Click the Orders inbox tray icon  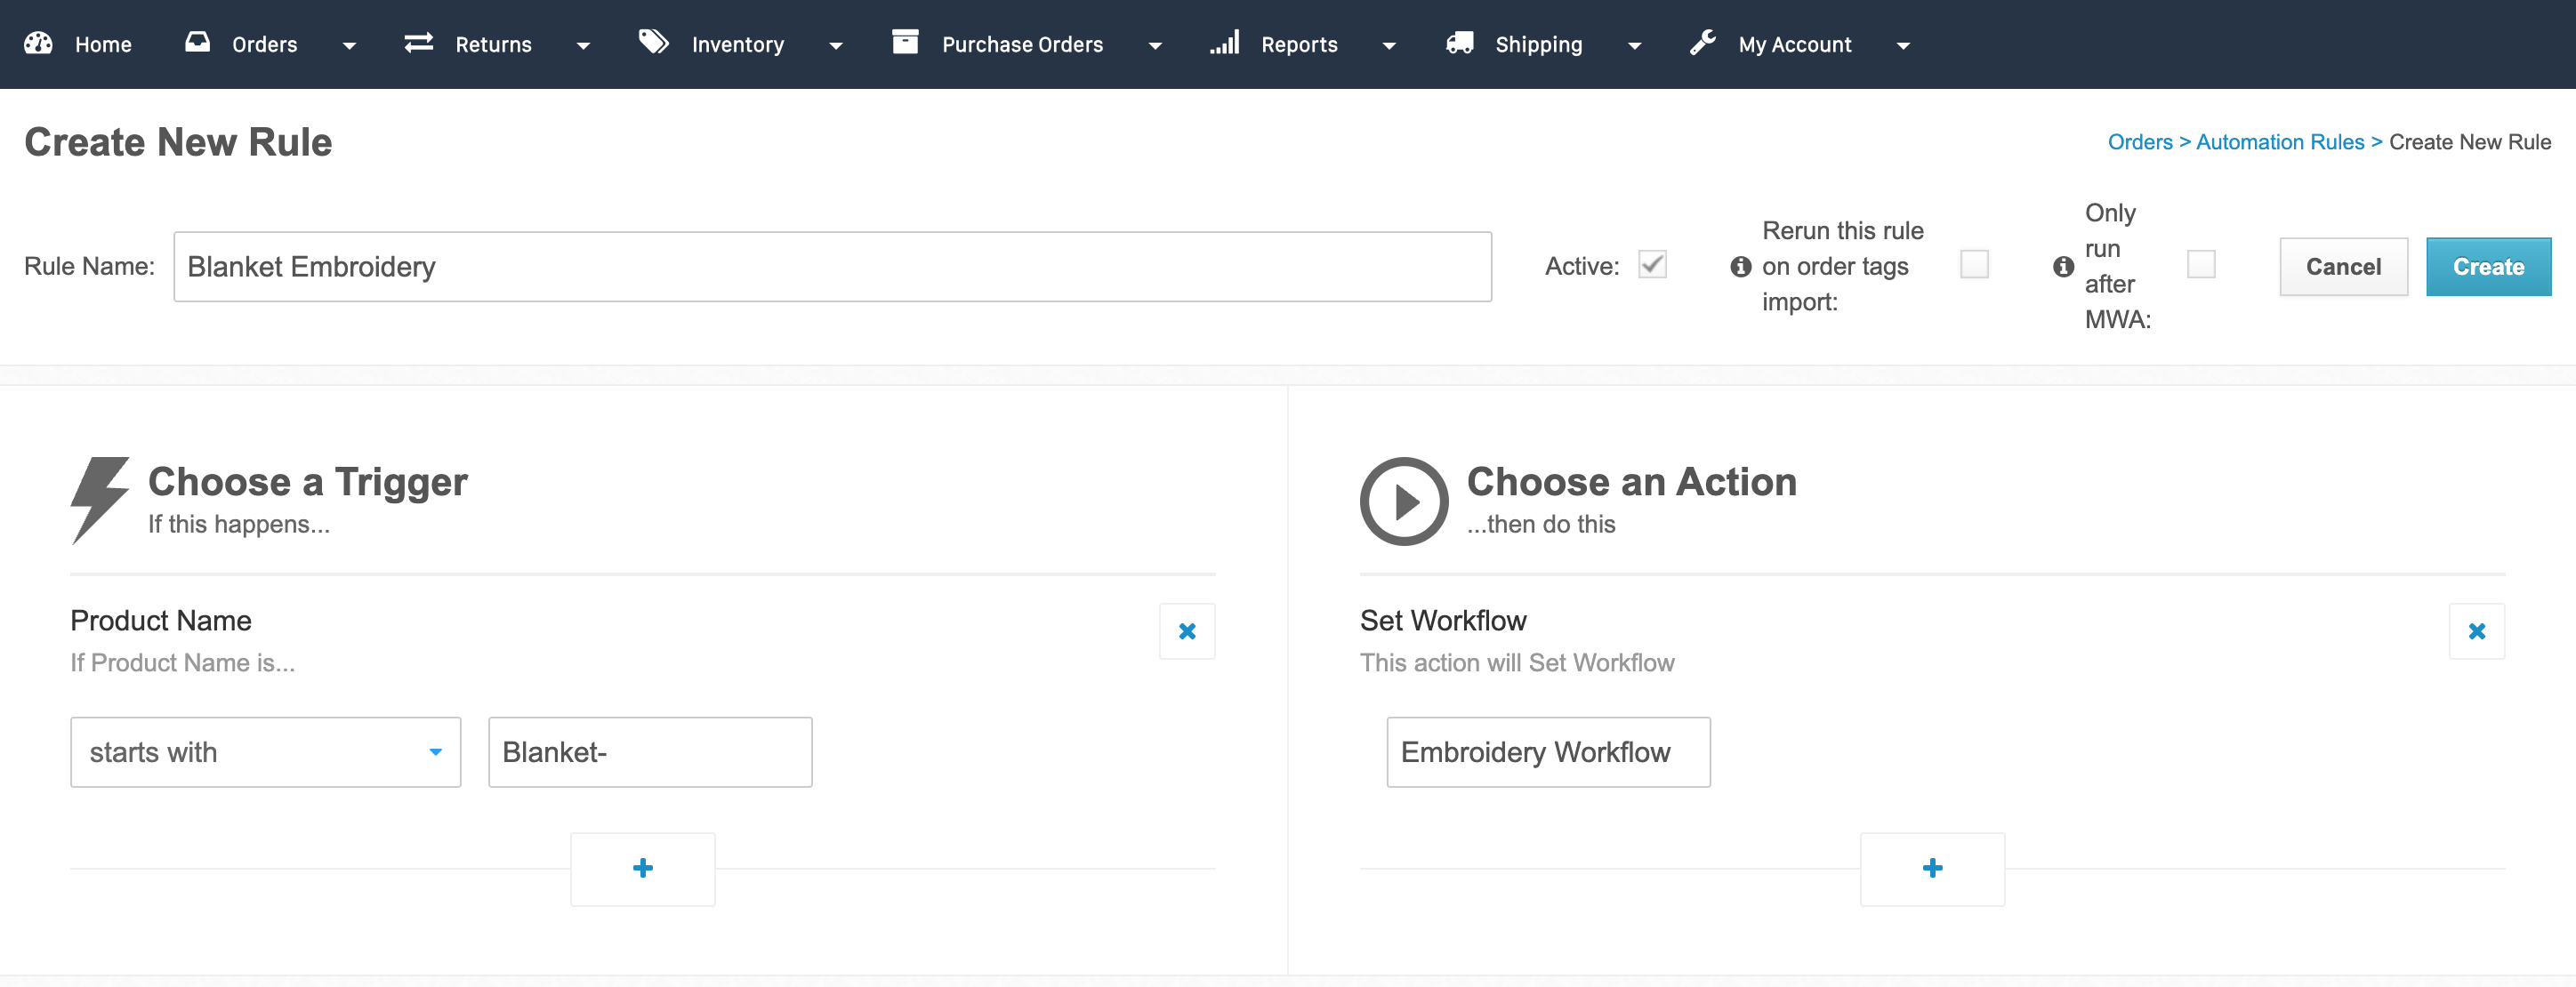(198, 42)
